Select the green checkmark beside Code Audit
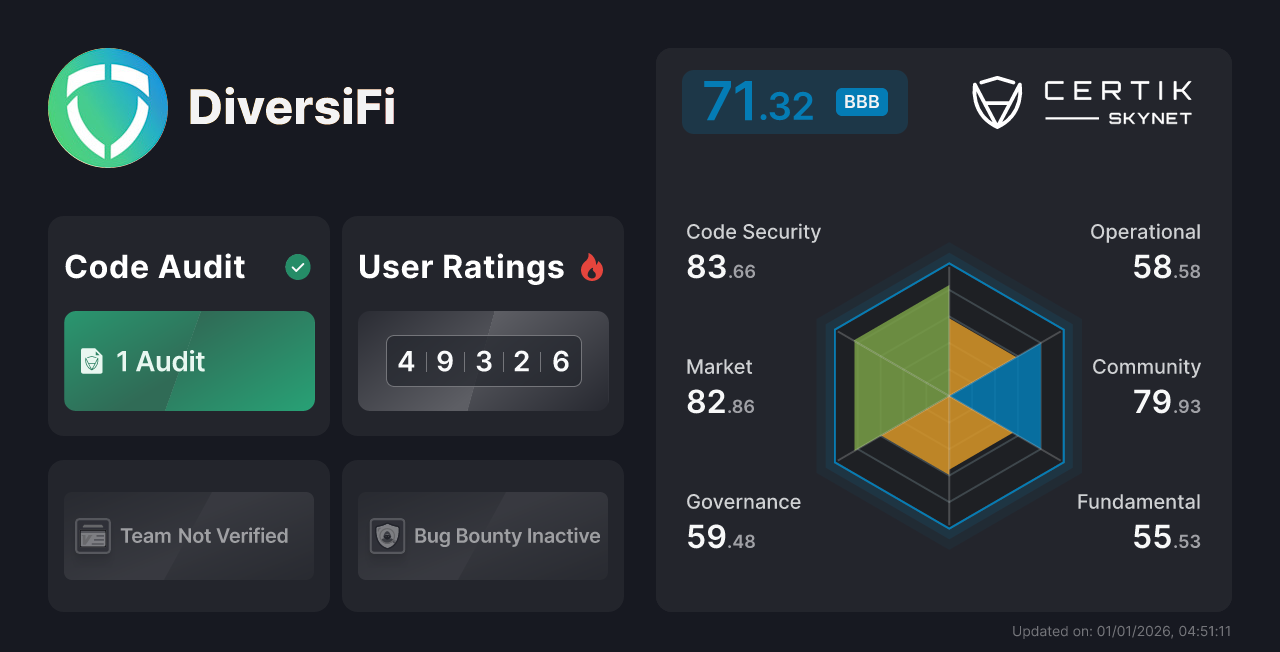Viewport: 1280px width, 652px height. [x=297, y=267]
